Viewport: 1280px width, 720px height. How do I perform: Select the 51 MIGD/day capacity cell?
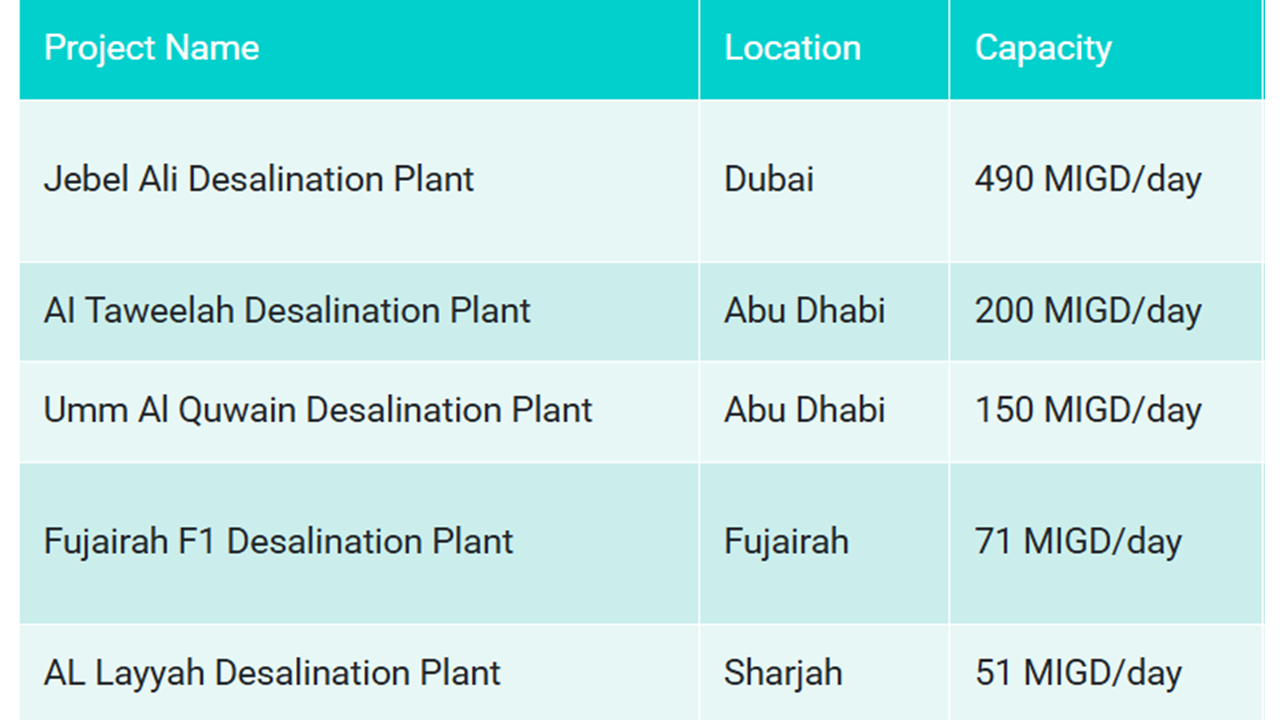(1078, 673)
